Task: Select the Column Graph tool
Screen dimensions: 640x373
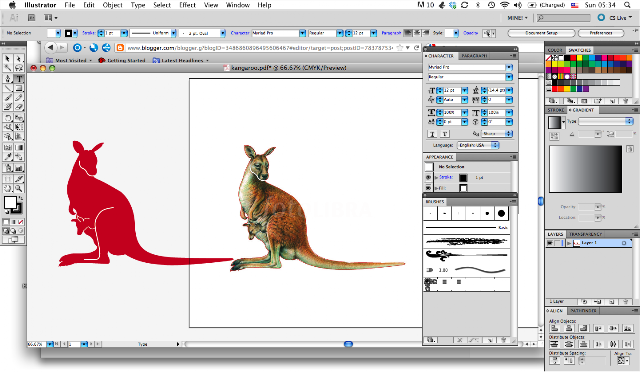Action: click(19, 168)
